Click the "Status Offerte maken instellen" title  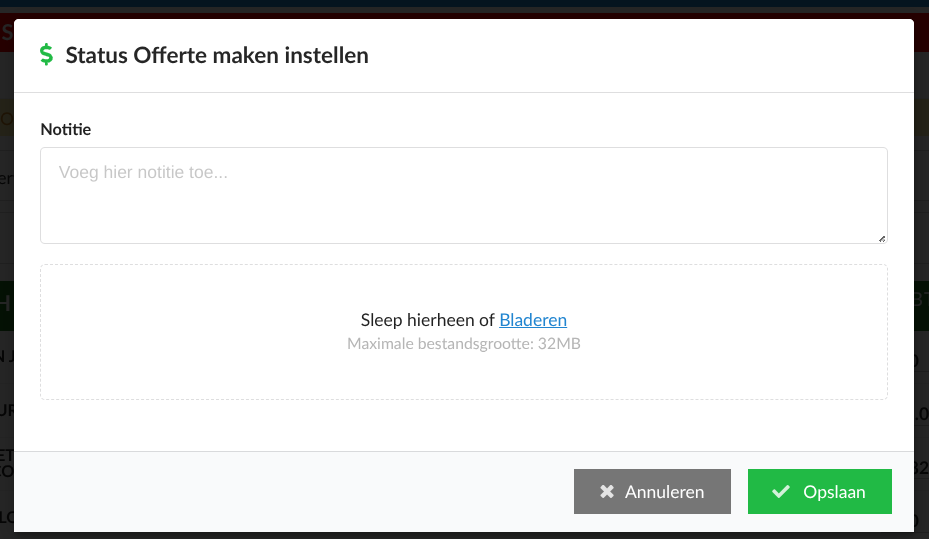coord(217,55)
